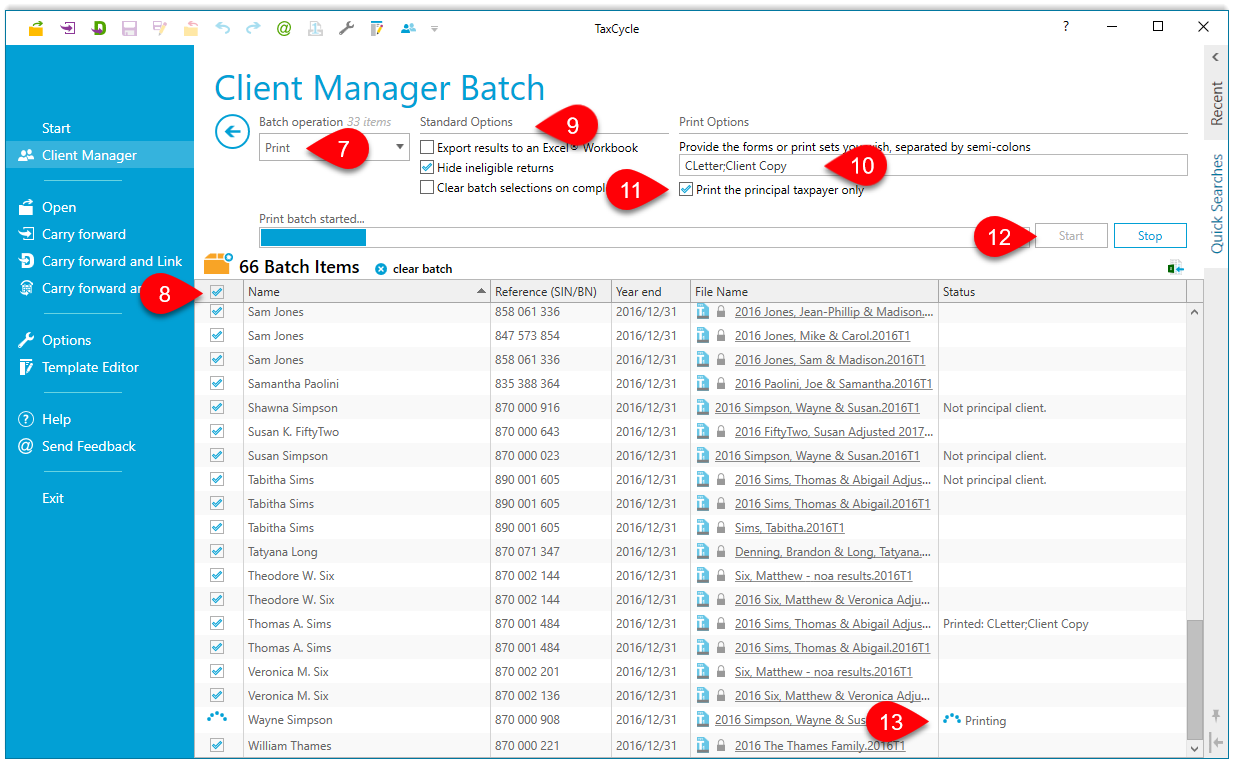Click the scrollbar up arrow of the batch table

coord(1195,312)
